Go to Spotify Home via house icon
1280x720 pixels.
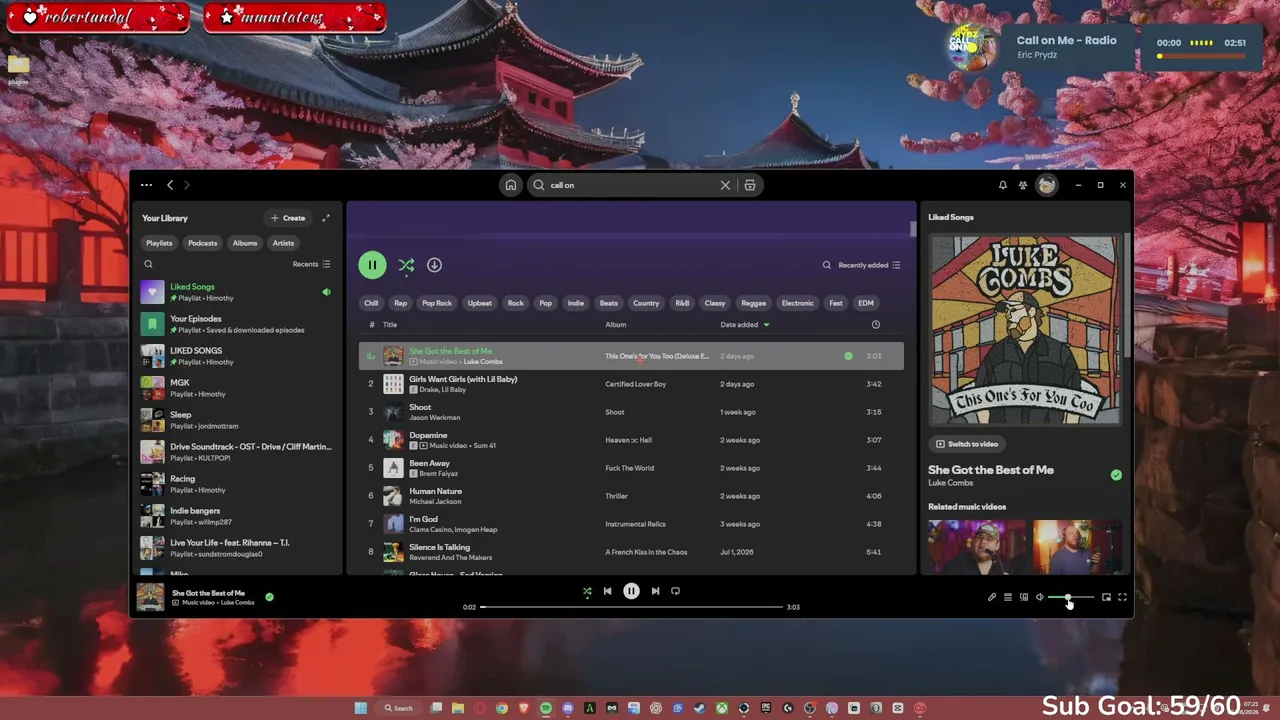510,185
